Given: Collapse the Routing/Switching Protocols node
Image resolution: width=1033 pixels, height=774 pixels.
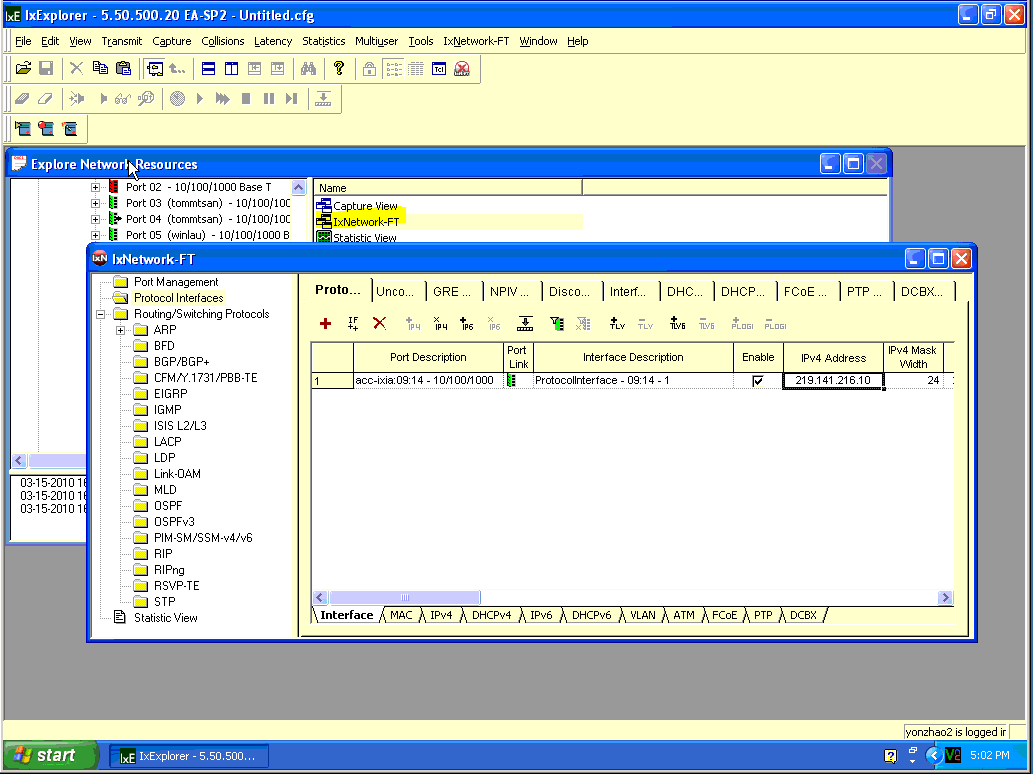Looking at the screenshot, I should [x=101, y=314].
